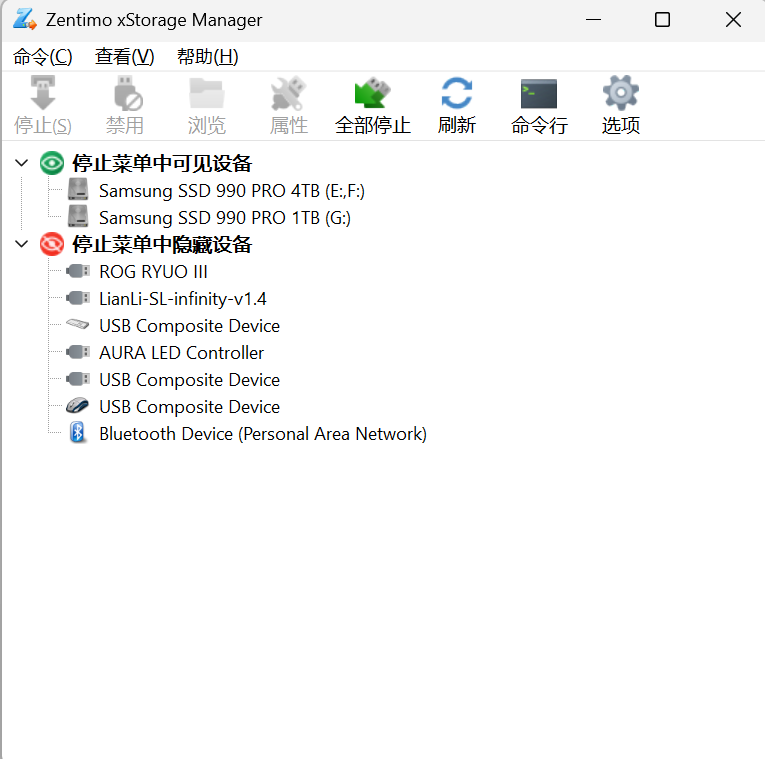Collapse 停止菜单中可见设备 group chevron
The width and height of the screenshot is (765, 759).
coord(21,163)
